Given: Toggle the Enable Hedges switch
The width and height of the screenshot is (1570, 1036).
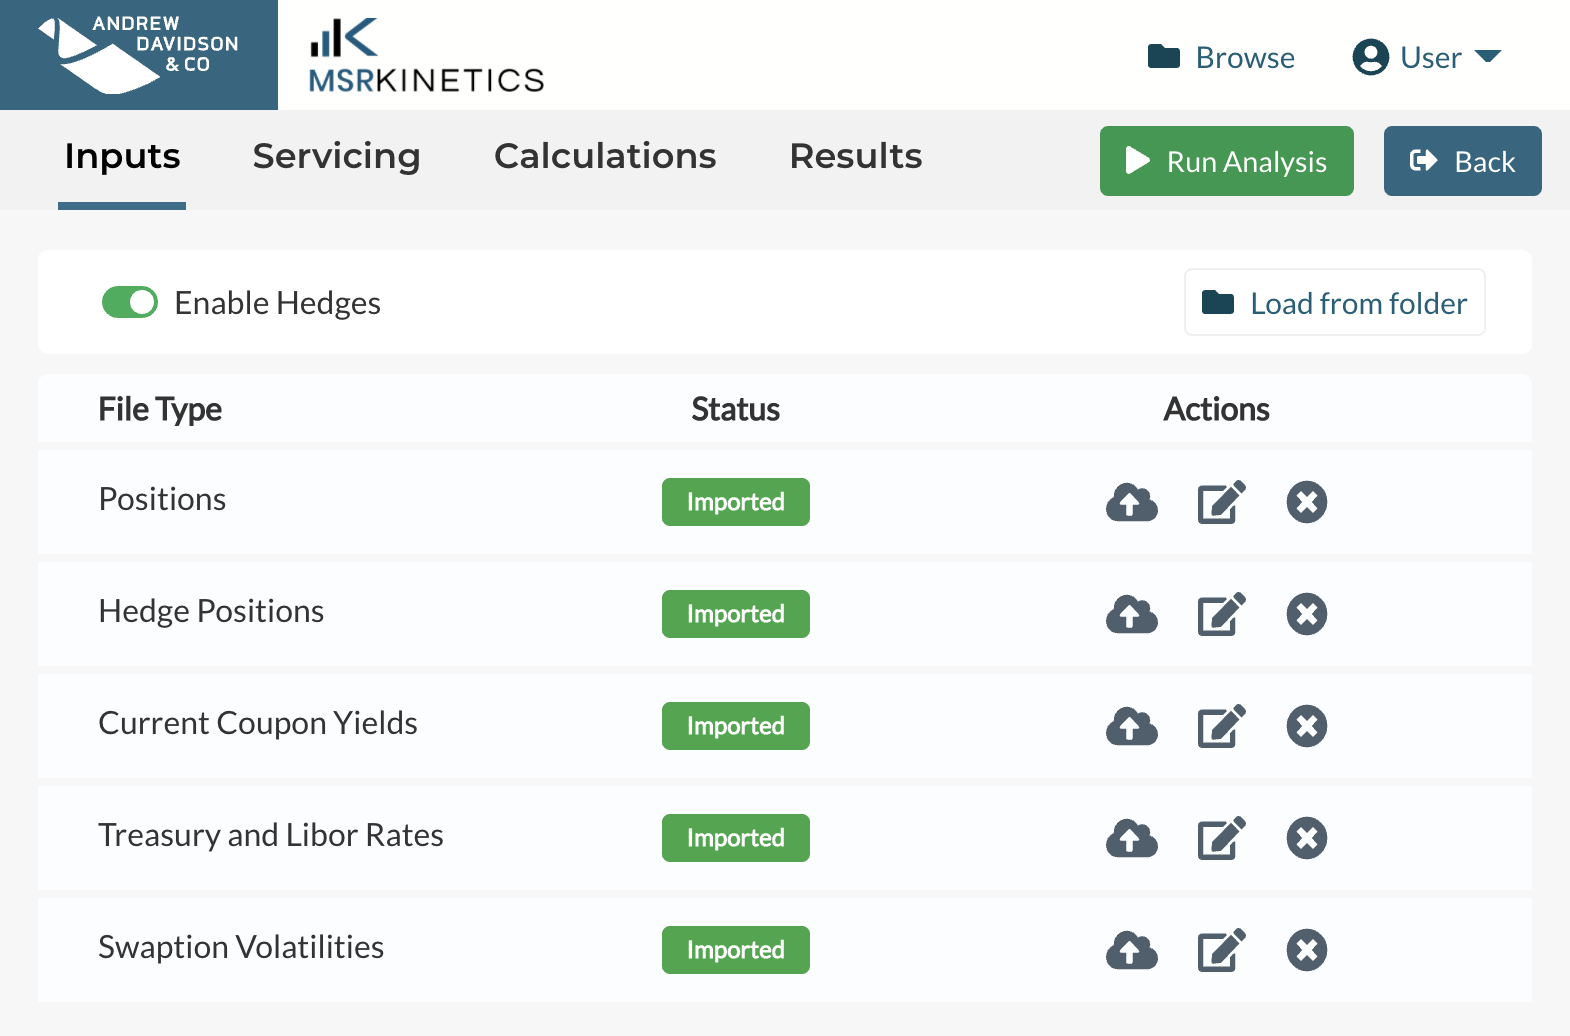Looking at the screenshot, I should point(130,302).
